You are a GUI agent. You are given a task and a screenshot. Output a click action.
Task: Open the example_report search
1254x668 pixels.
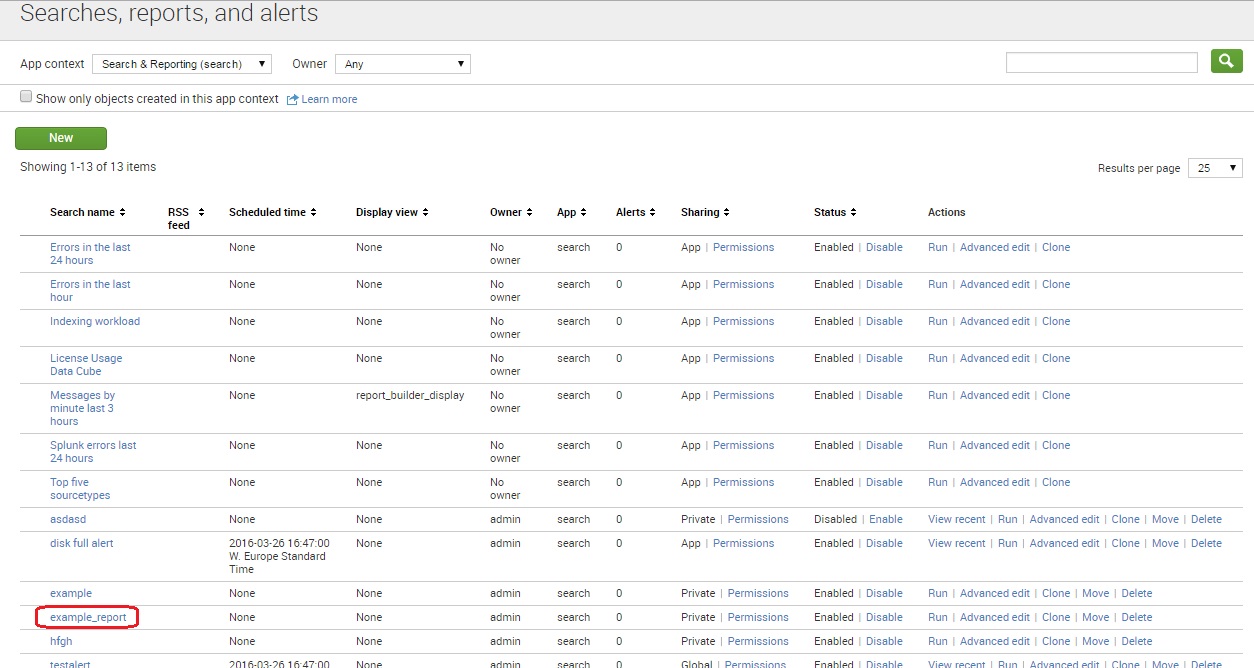pos(87,617)
